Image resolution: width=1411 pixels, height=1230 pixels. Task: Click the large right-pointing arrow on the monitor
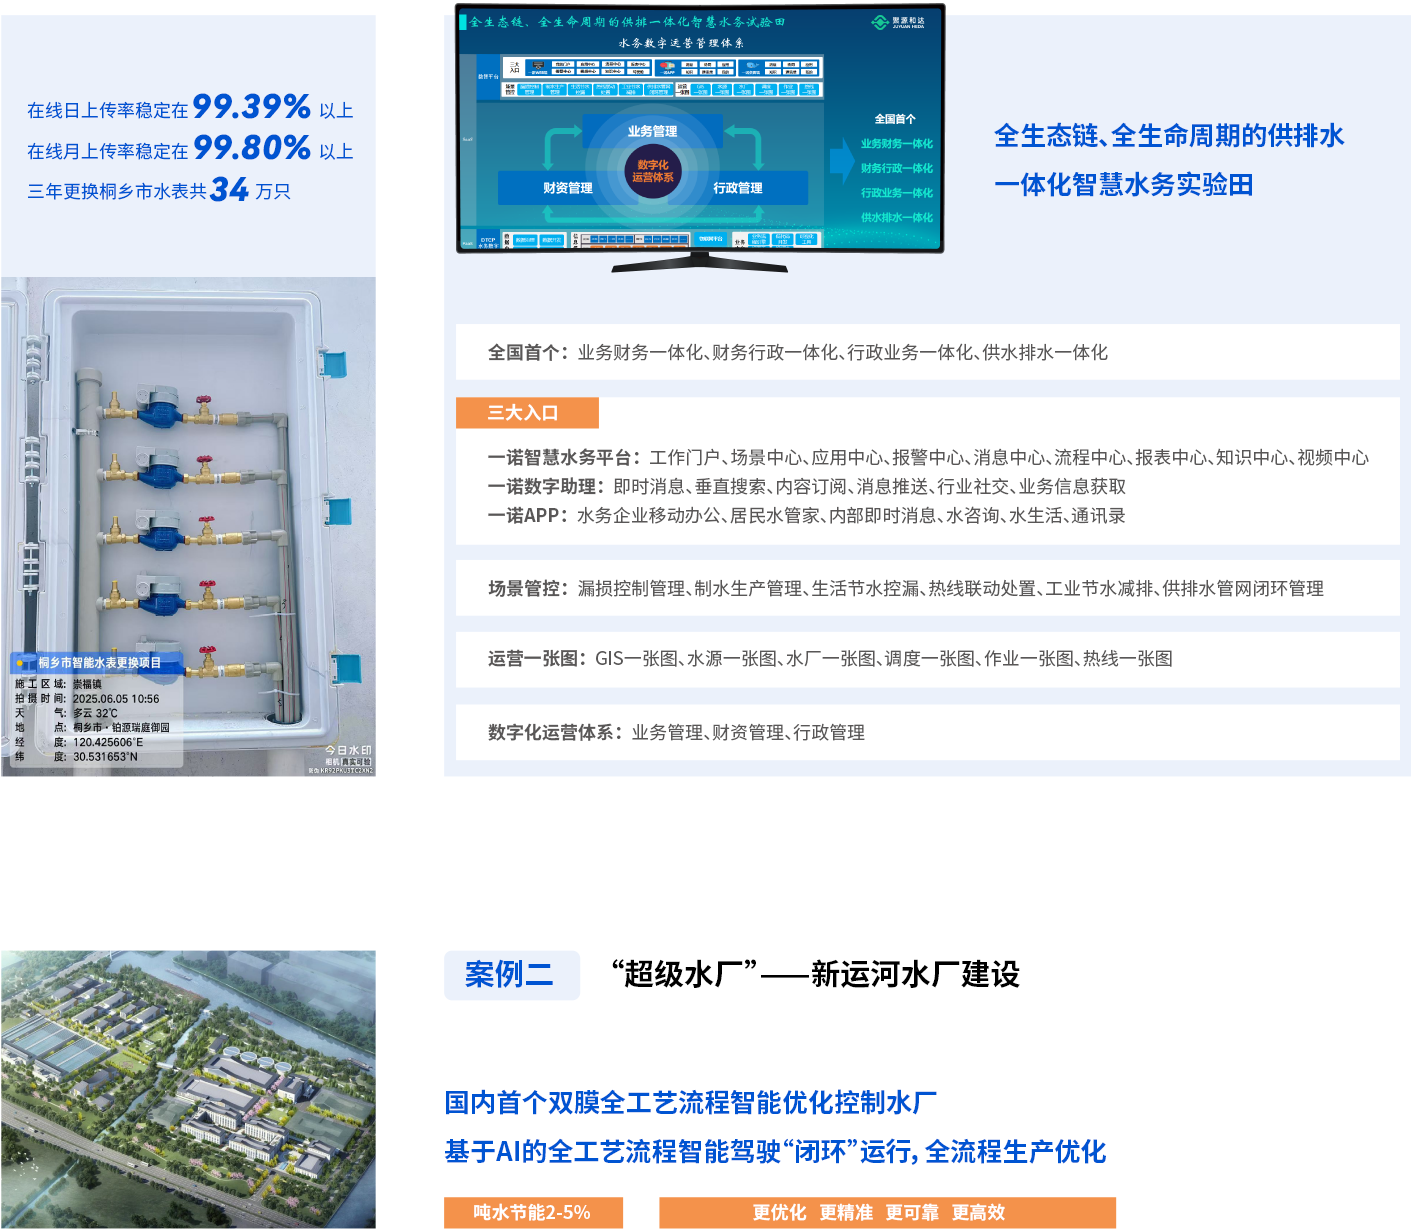[x=841, y=161]
